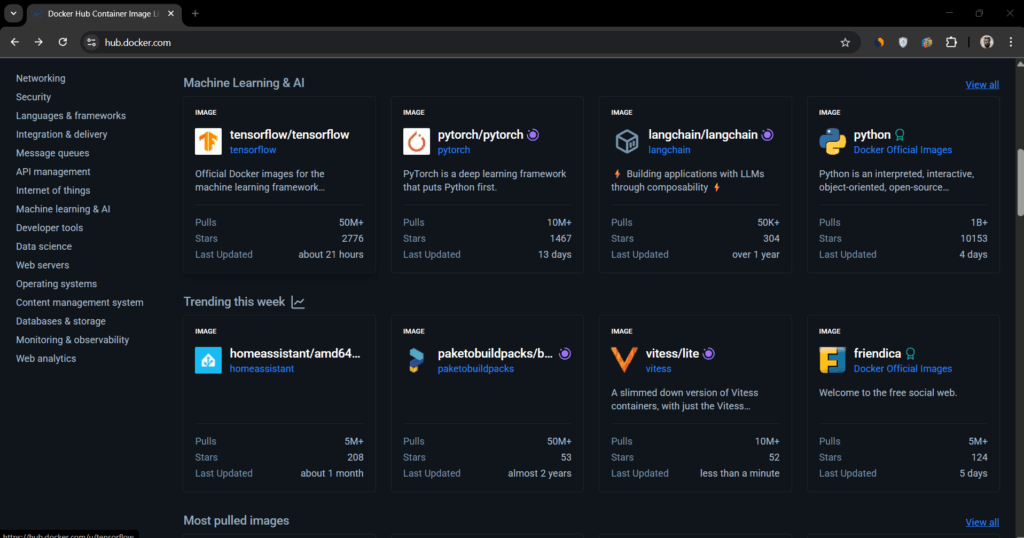This screenshot has height=538, width=1024.
Task: Open Docker Official Images link under python
Action: pos(903,150)
